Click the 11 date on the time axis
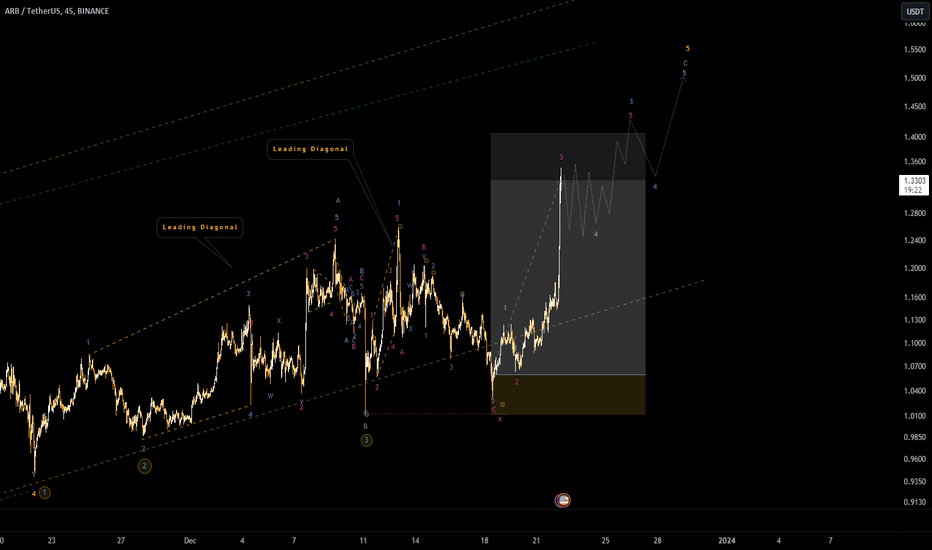 [x=363, y=540]
